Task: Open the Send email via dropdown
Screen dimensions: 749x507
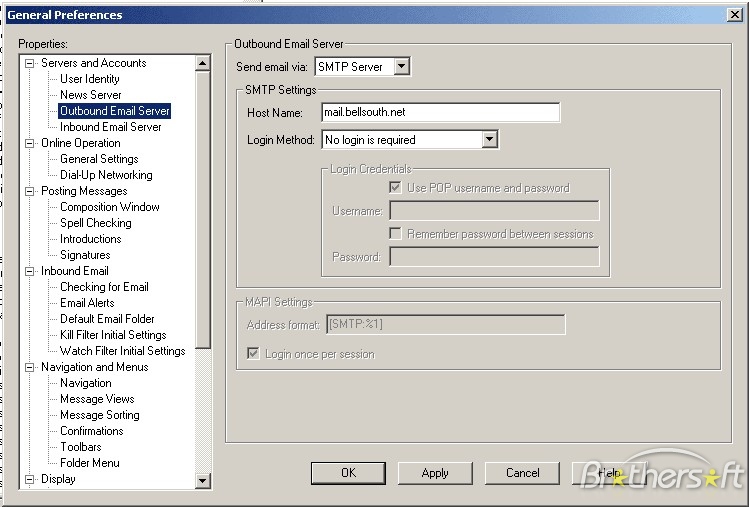Action: [402, 66]
